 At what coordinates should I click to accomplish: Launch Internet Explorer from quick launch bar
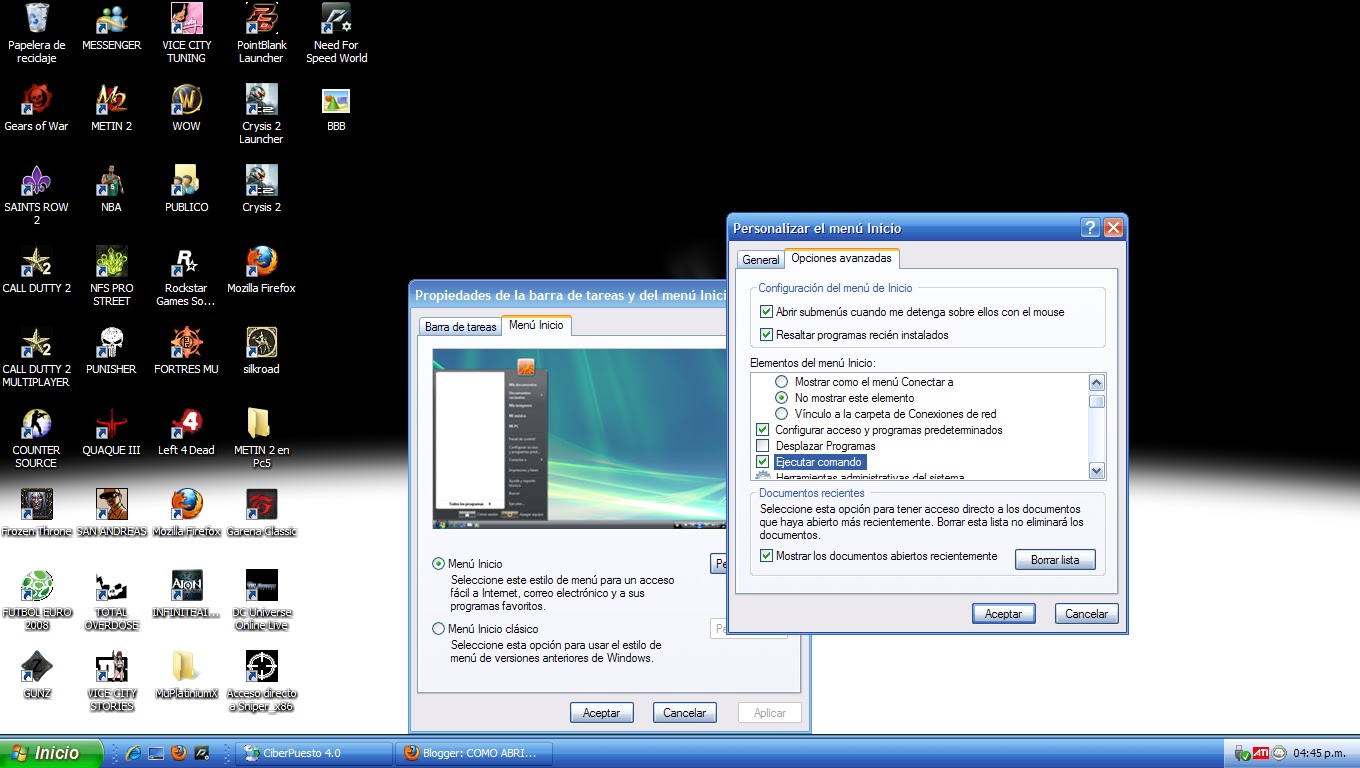[x=132, y=753]
